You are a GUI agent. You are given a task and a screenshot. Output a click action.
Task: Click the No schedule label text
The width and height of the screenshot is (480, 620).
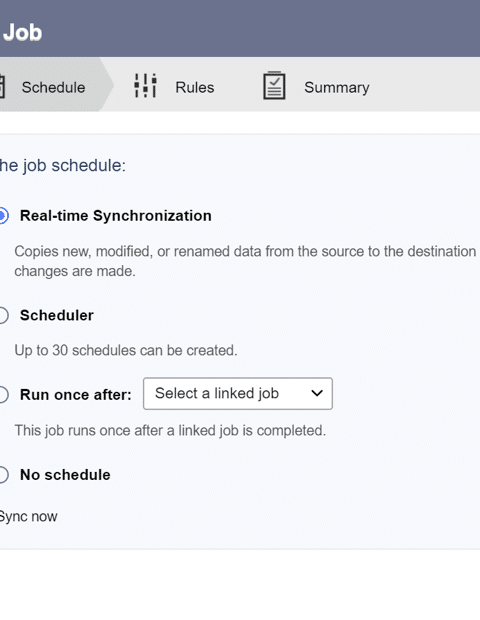pos(65,474)
